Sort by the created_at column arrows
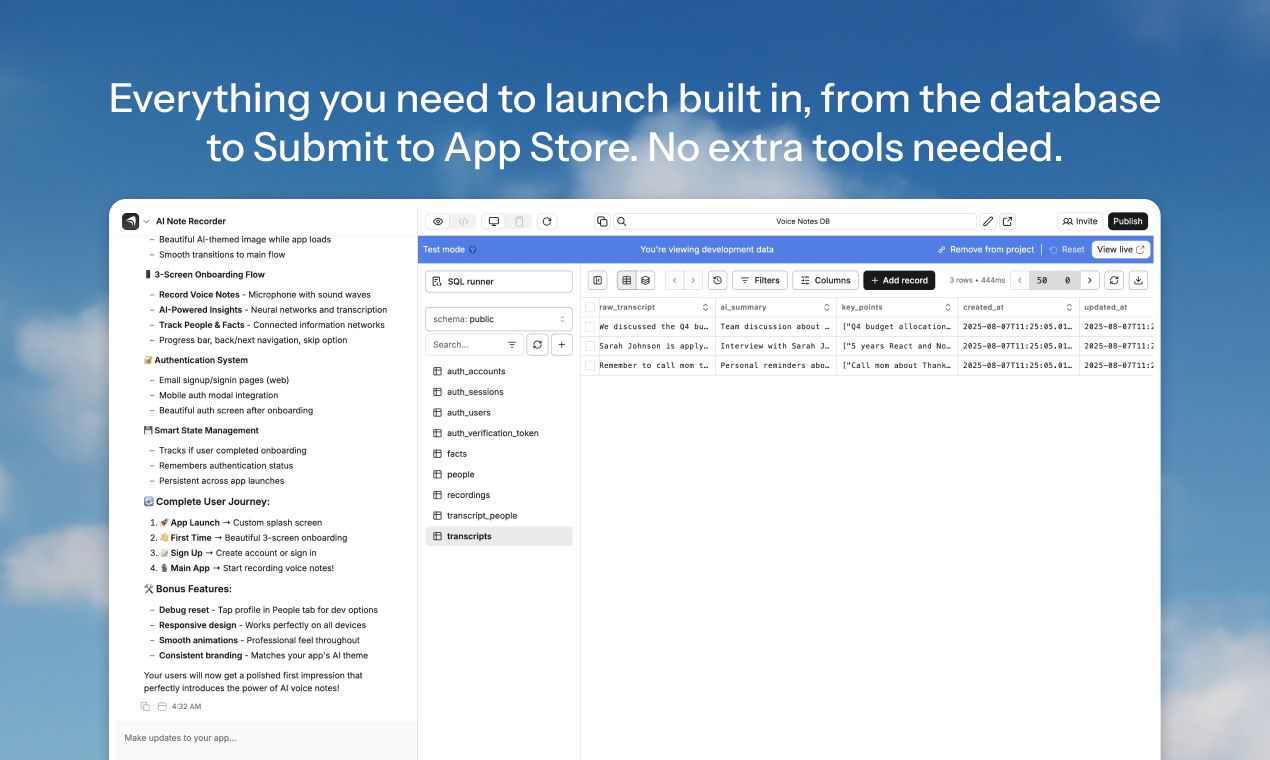Viewport: 1270px width, 760px height. tap(1068, 307)
